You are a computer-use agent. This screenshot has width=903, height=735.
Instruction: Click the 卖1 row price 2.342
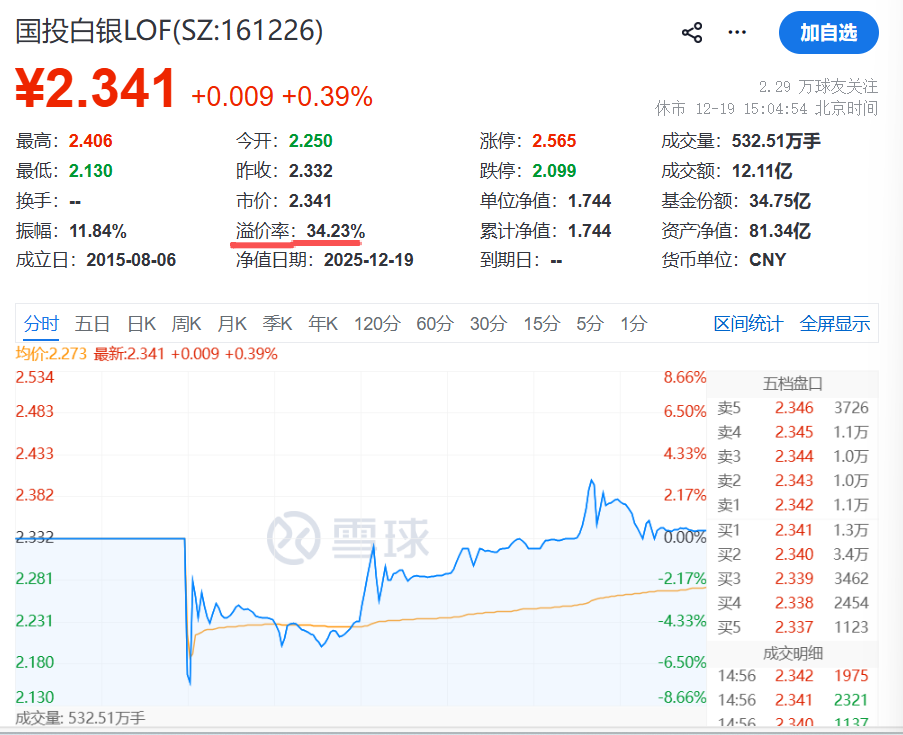[794, 505]
